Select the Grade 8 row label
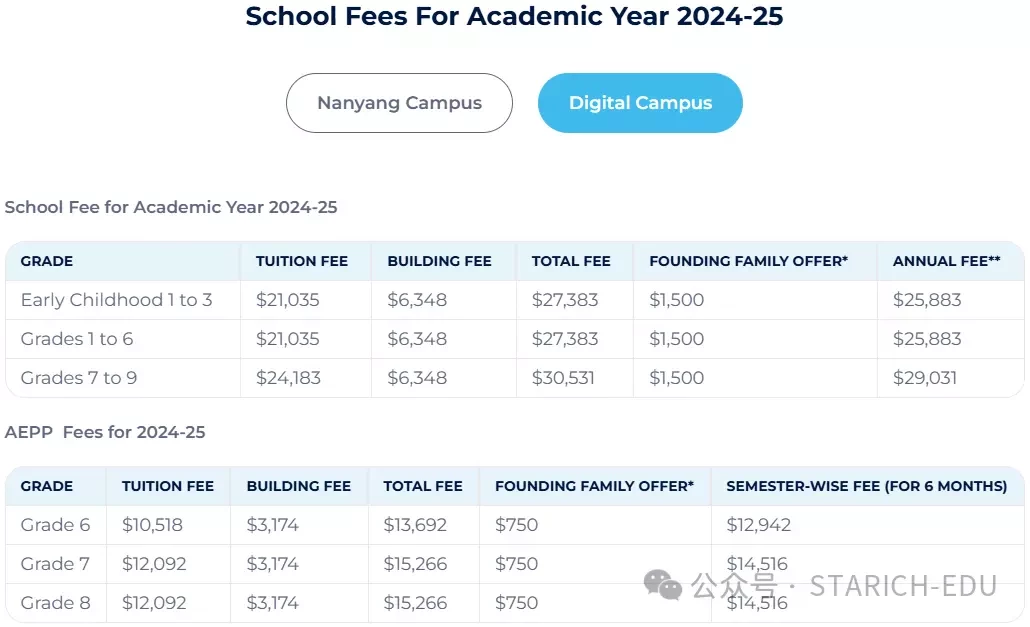Image resolution: width=1030 pixels, height=627 pixels. click(x=55, y=603)
